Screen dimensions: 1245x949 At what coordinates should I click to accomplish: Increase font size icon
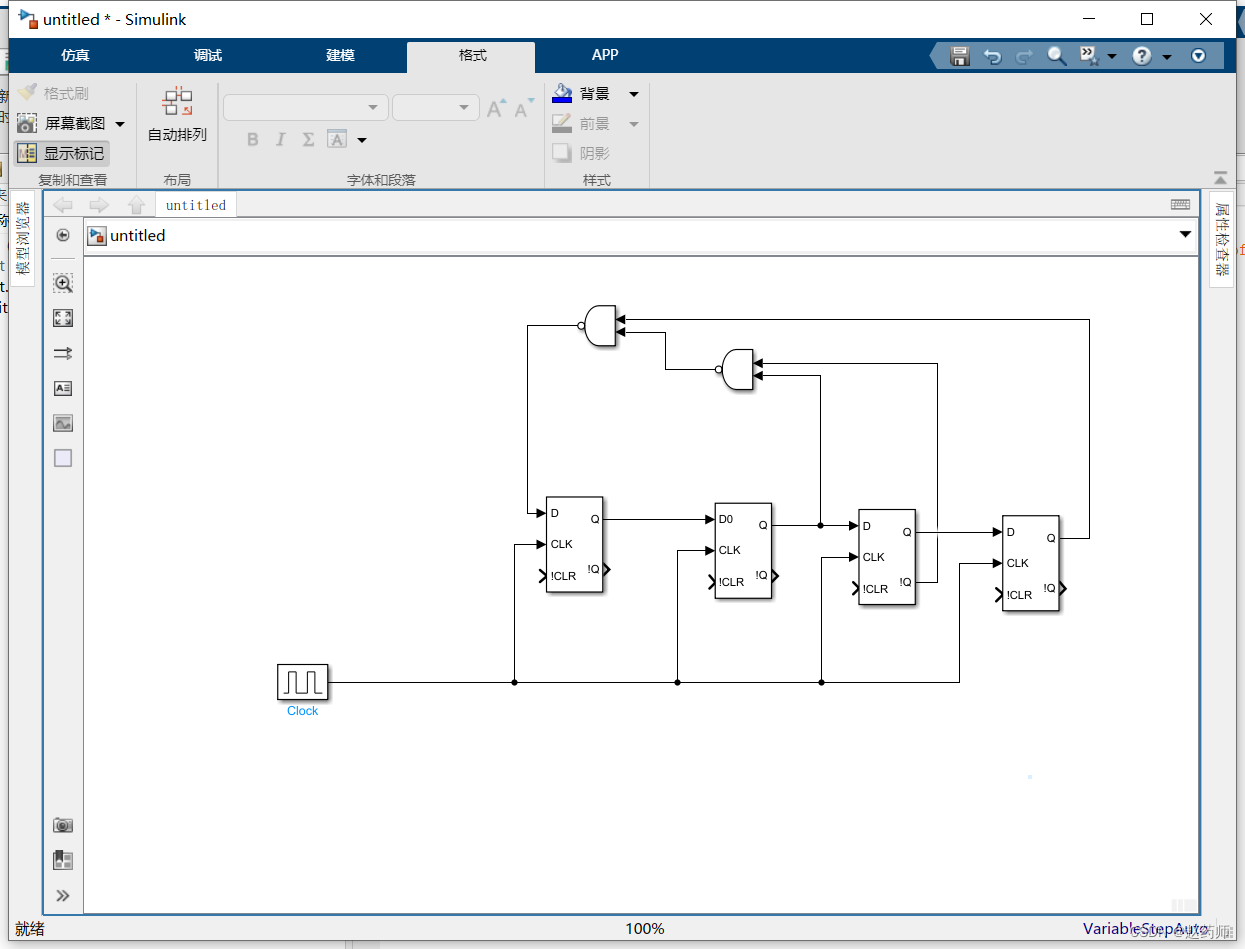496,108
